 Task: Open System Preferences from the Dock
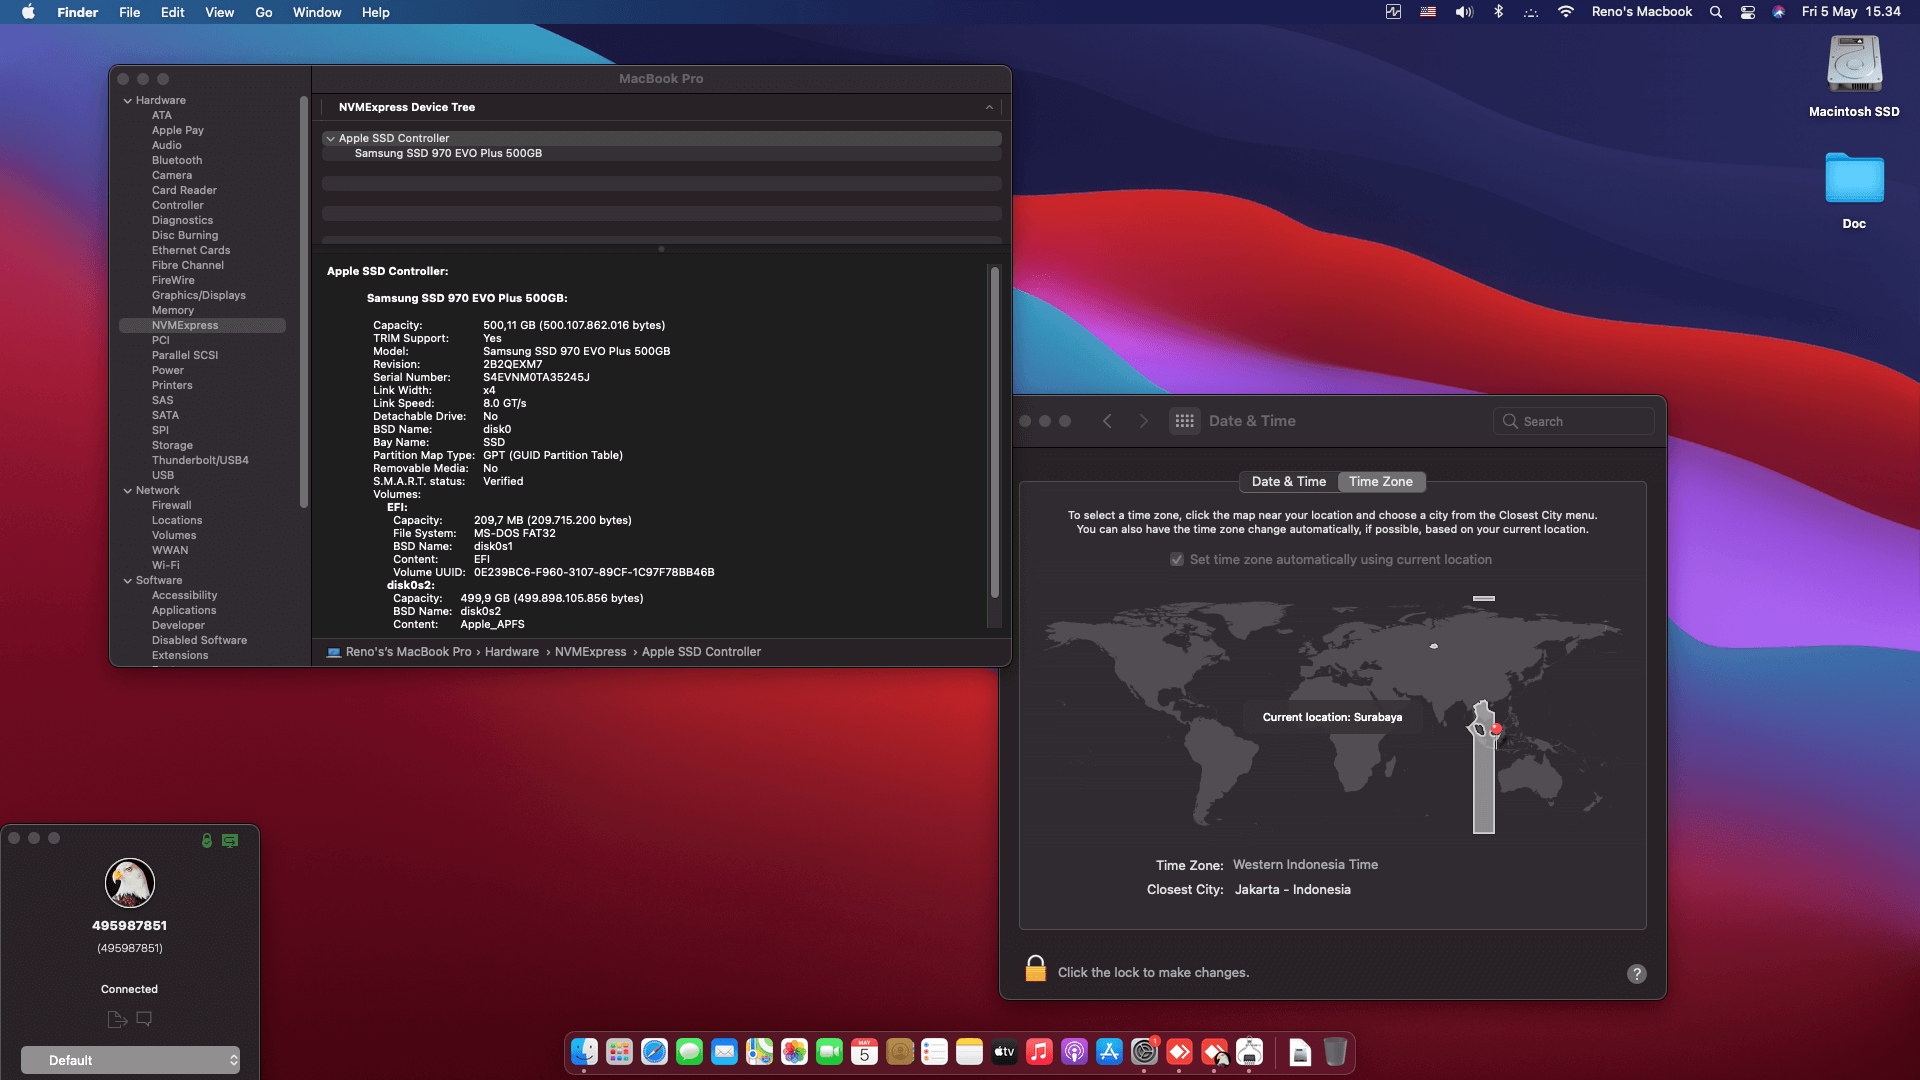[x=1145, y=1052]
